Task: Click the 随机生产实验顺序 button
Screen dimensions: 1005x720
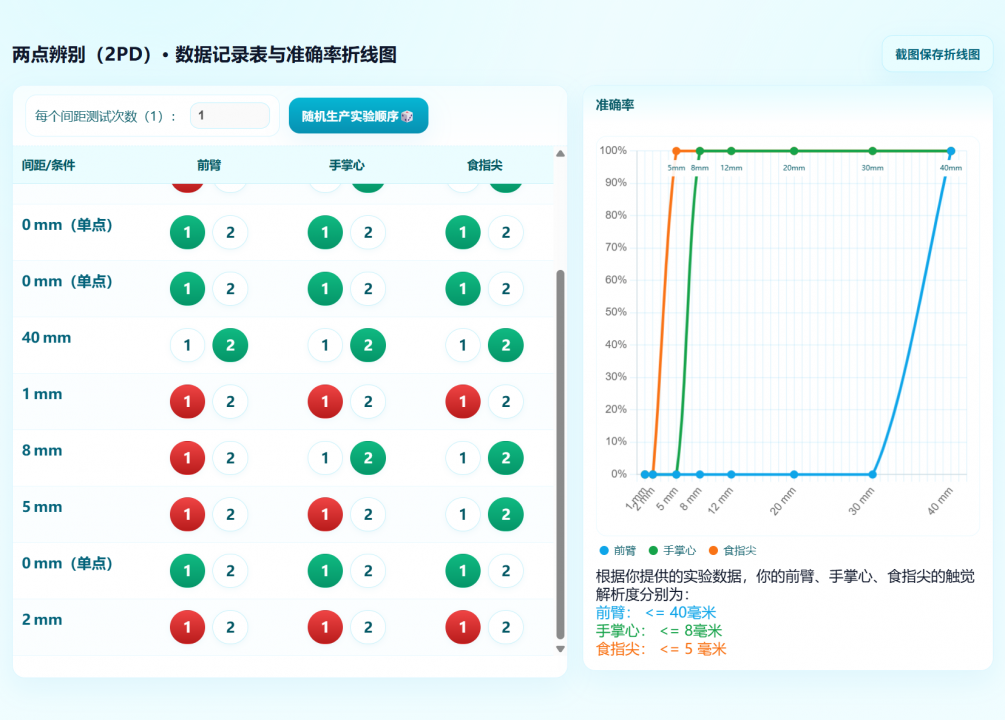Action: coord(358,116)
